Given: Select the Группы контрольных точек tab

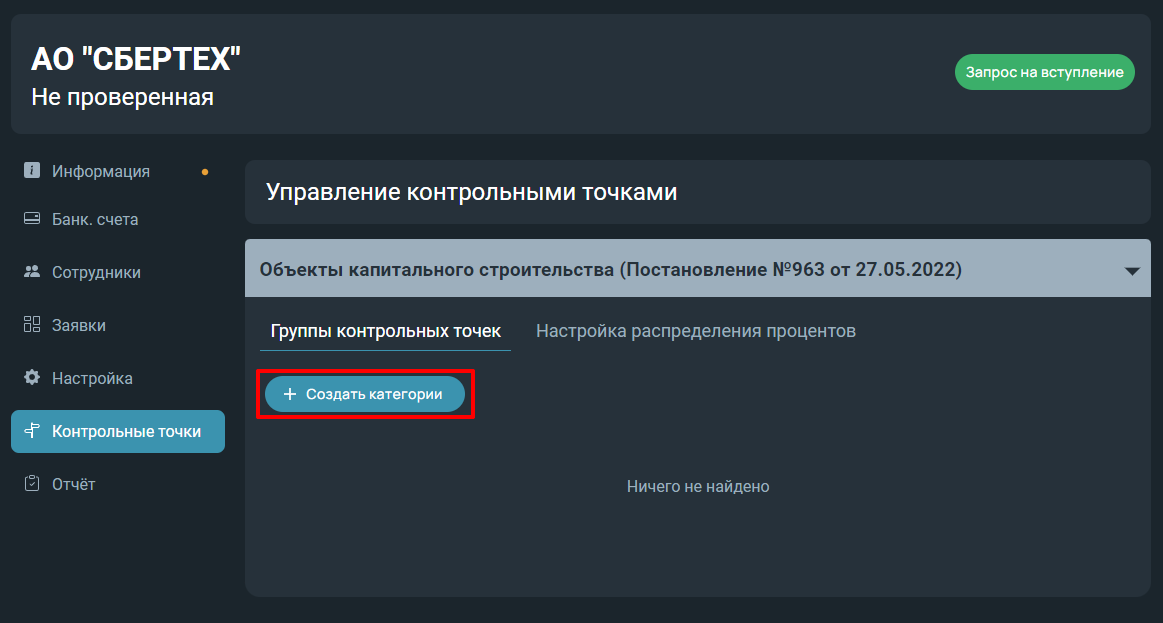Looking at the screenshot, I should [x=386, y=331].
